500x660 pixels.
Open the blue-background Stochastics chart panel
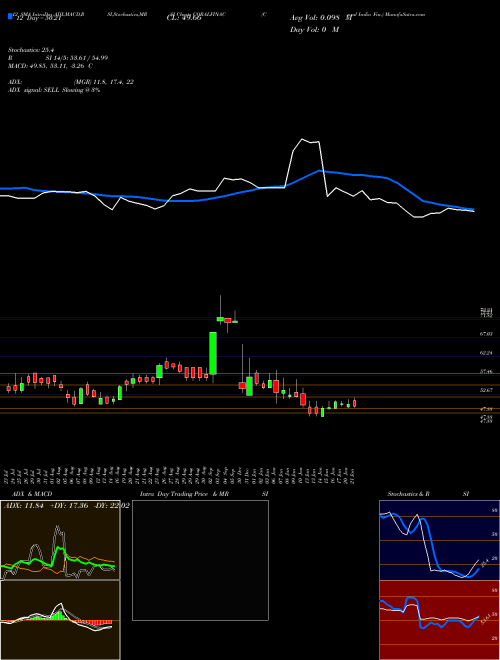point(439,540)
